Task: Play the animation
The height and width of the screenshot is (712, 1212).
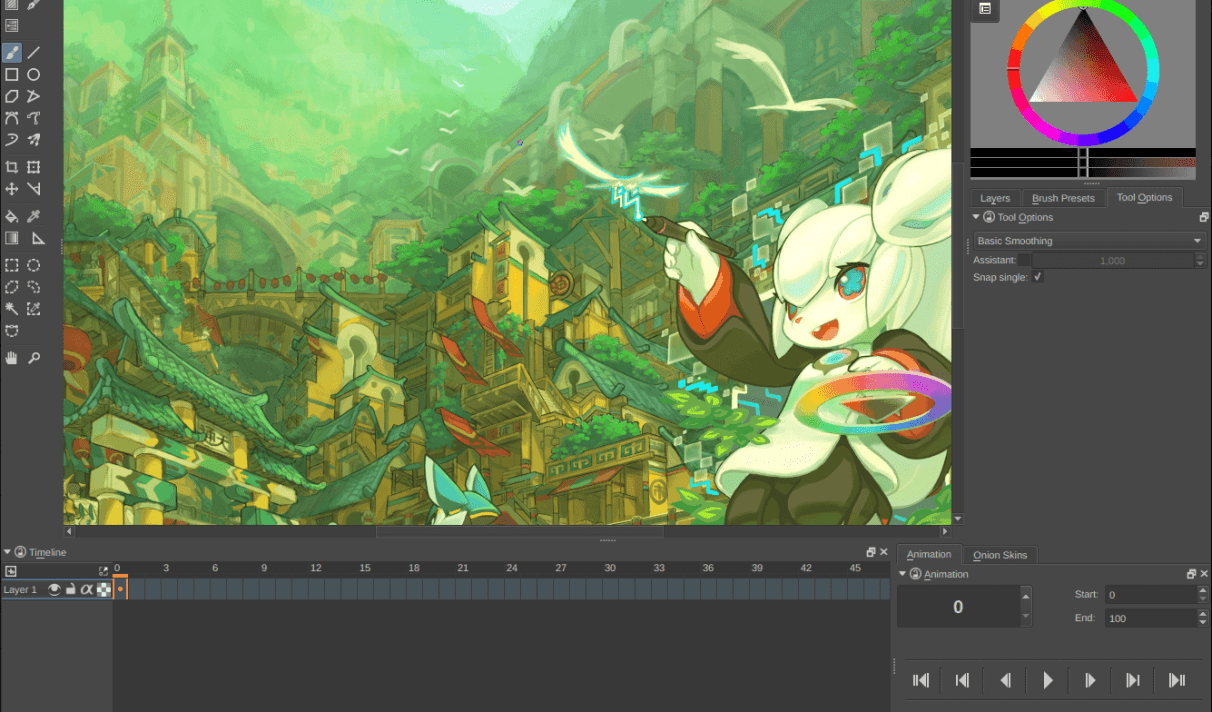Action: click(x=1048, y=680)
